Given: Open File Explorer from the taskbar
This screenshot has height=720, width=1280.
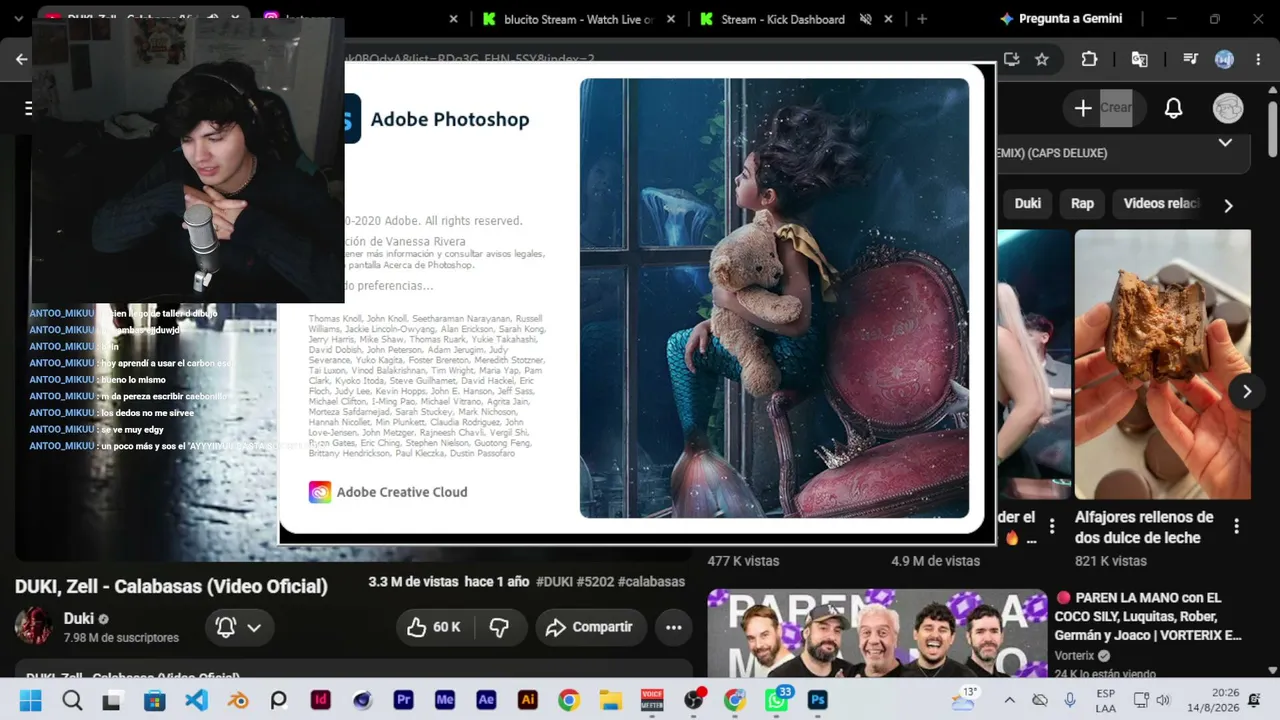Looking at the screenshot, I should 610,700.
